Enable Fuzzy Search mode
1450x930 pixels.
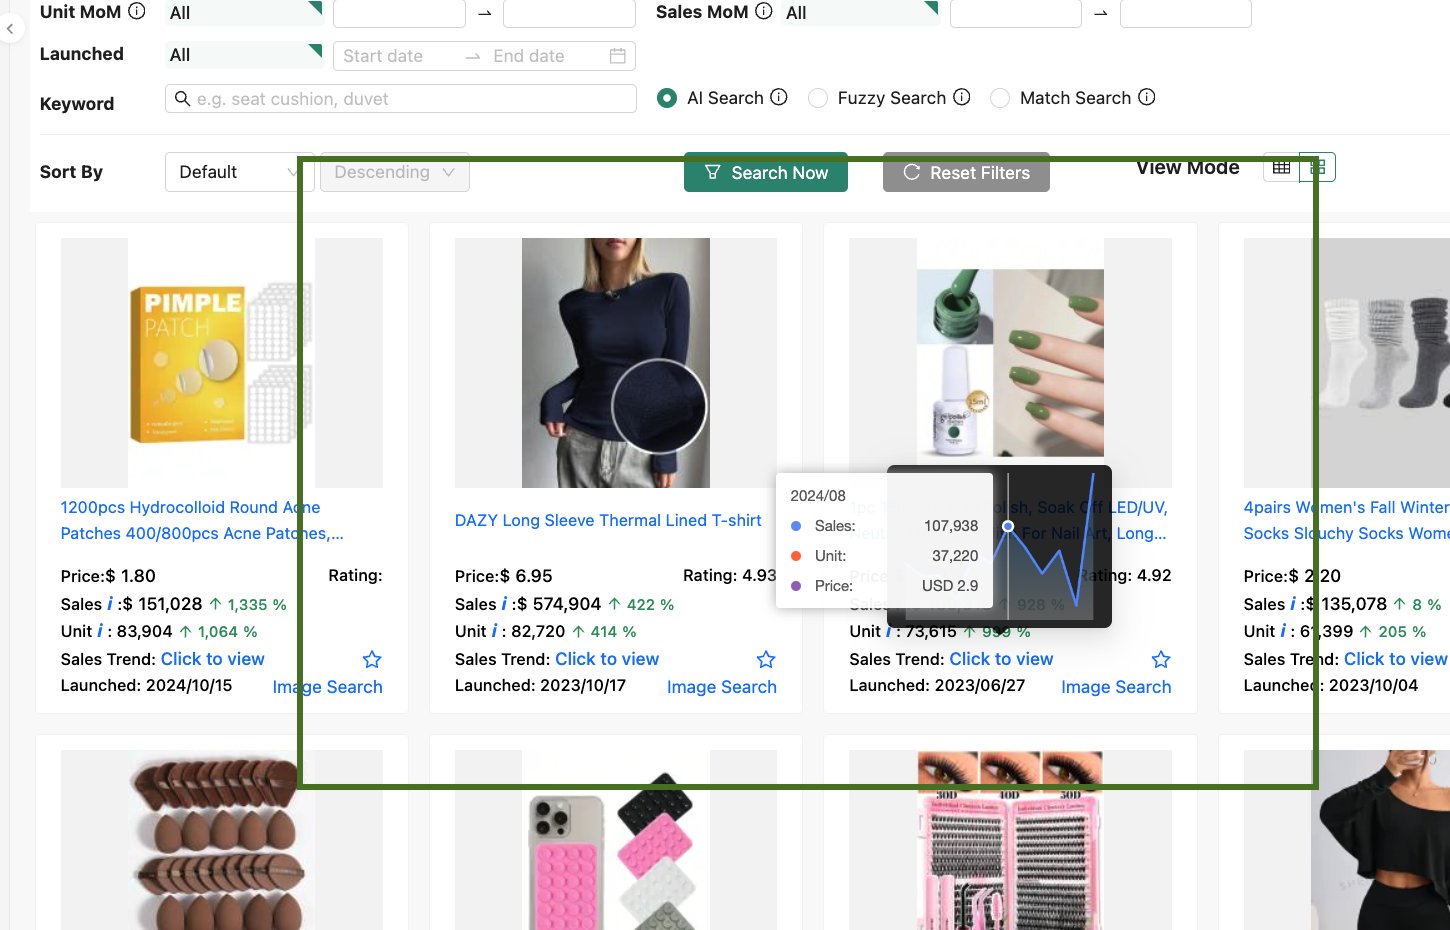(x=818, y=97)
